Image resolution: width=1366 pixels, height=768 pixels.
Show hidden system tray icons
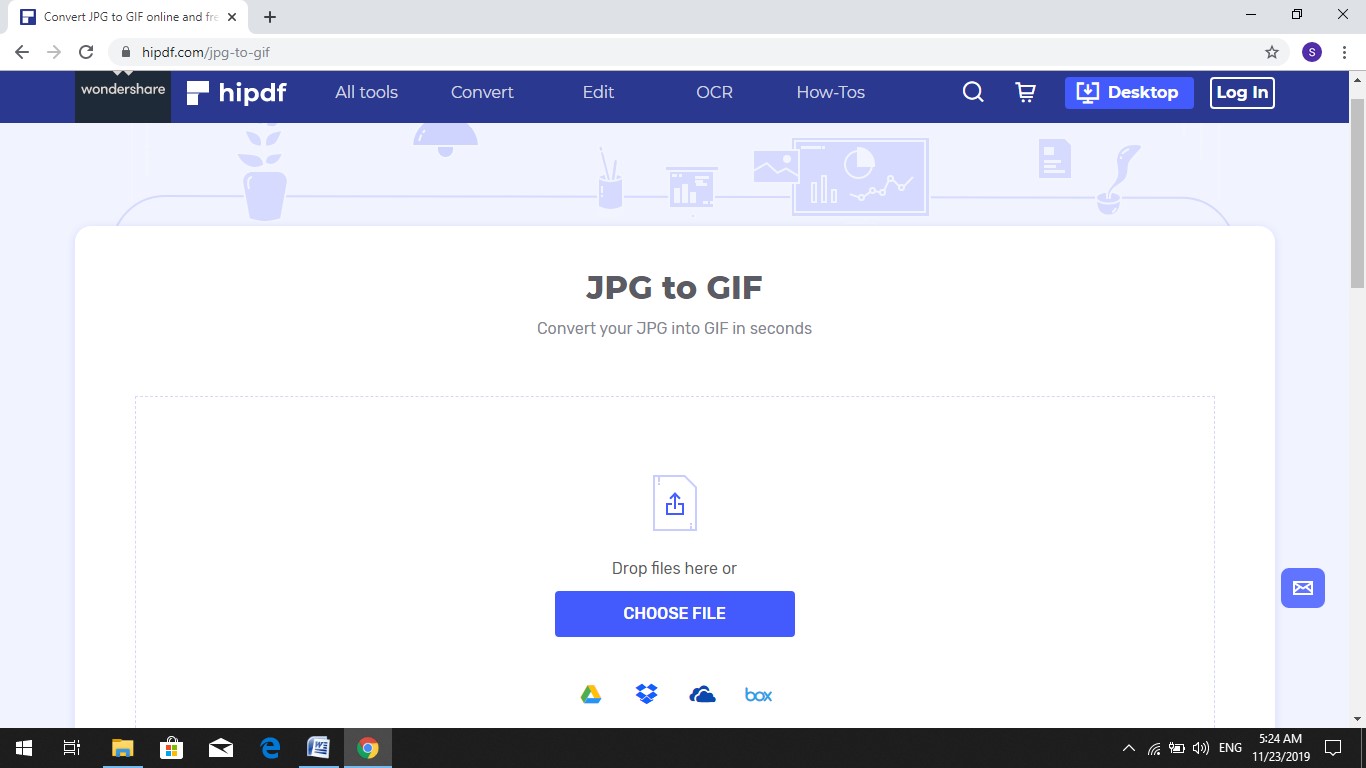pyautogui.click(x=1129, y=748)
